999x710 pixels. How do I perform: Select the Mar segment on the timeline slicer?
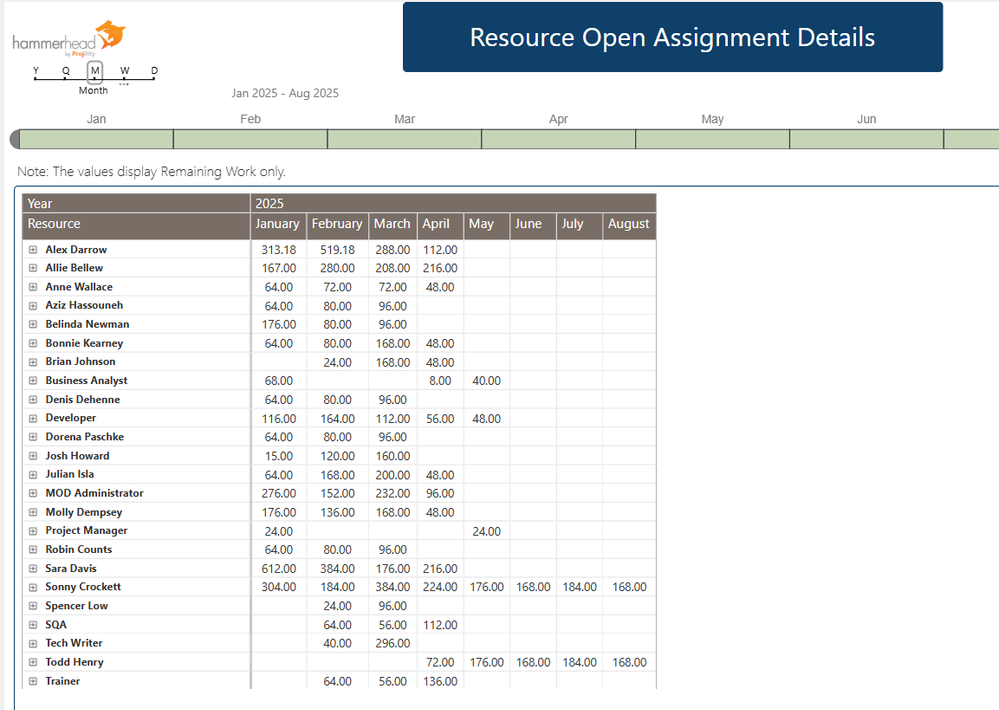405,139
